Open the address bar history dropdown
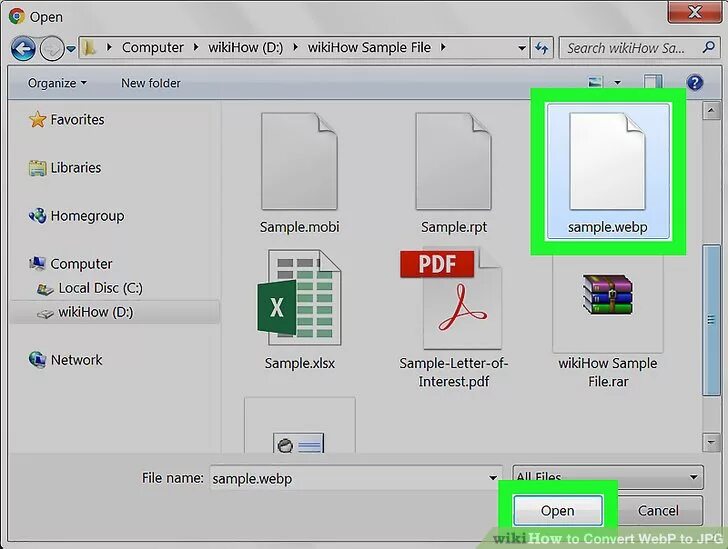 (522, 48)
